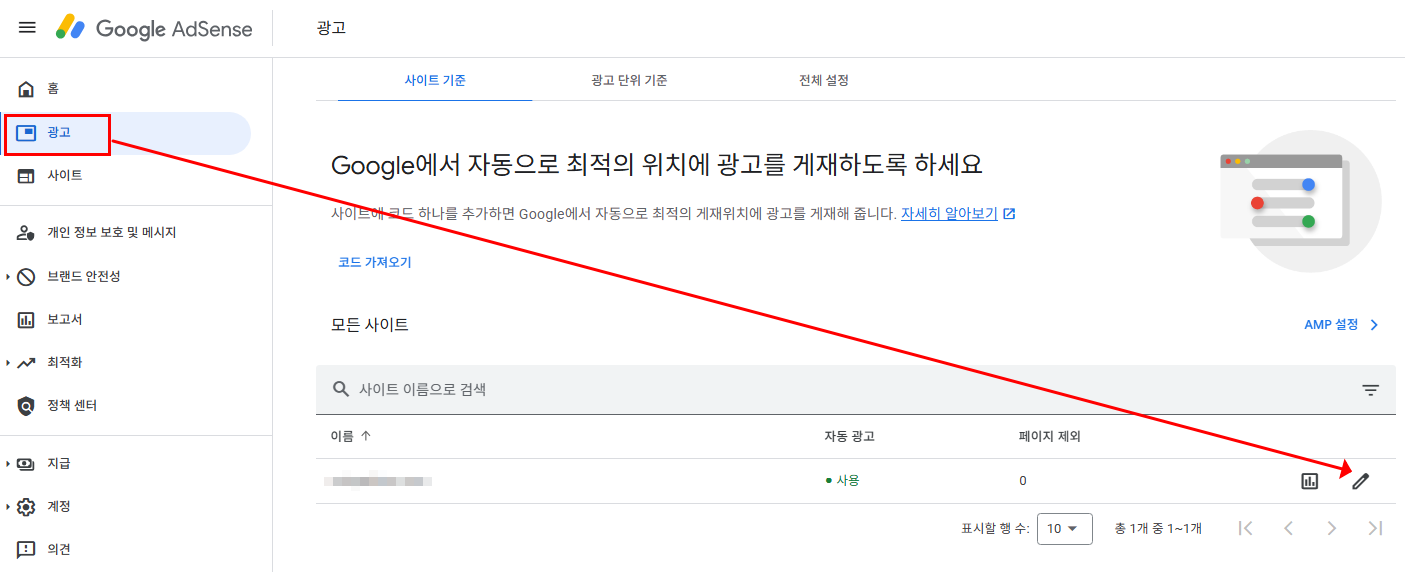Open the 자세히 알아보기 link
The width and height of the screenshot is (1405, 572).
coord(949,213)
